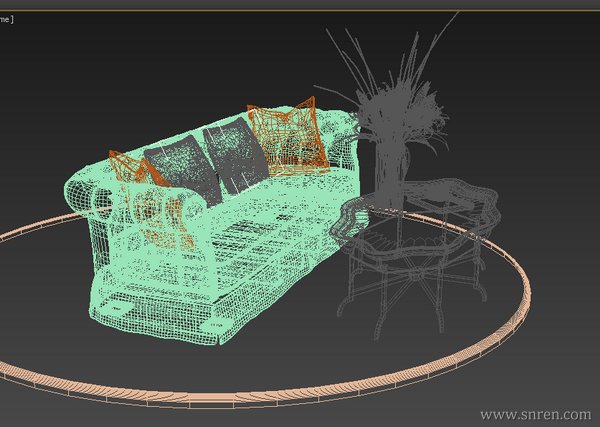Select the gray back cushion nearest the large orange pillow

click(x=235, y=155)
